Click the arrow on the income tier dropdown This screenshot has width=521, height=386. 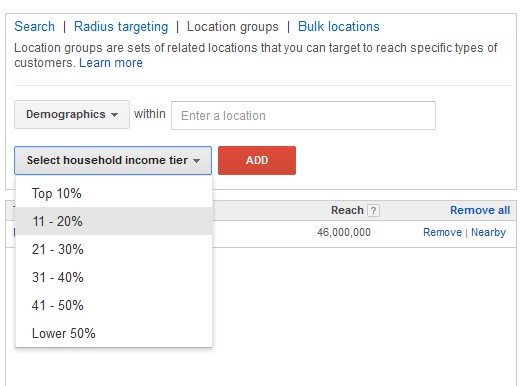(x=196, y=161)
